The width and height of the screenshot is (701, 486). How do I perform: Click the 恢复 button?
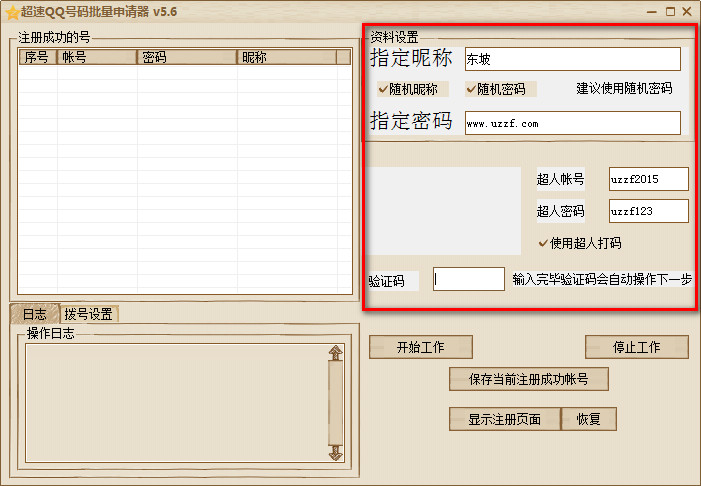point(588,419)
